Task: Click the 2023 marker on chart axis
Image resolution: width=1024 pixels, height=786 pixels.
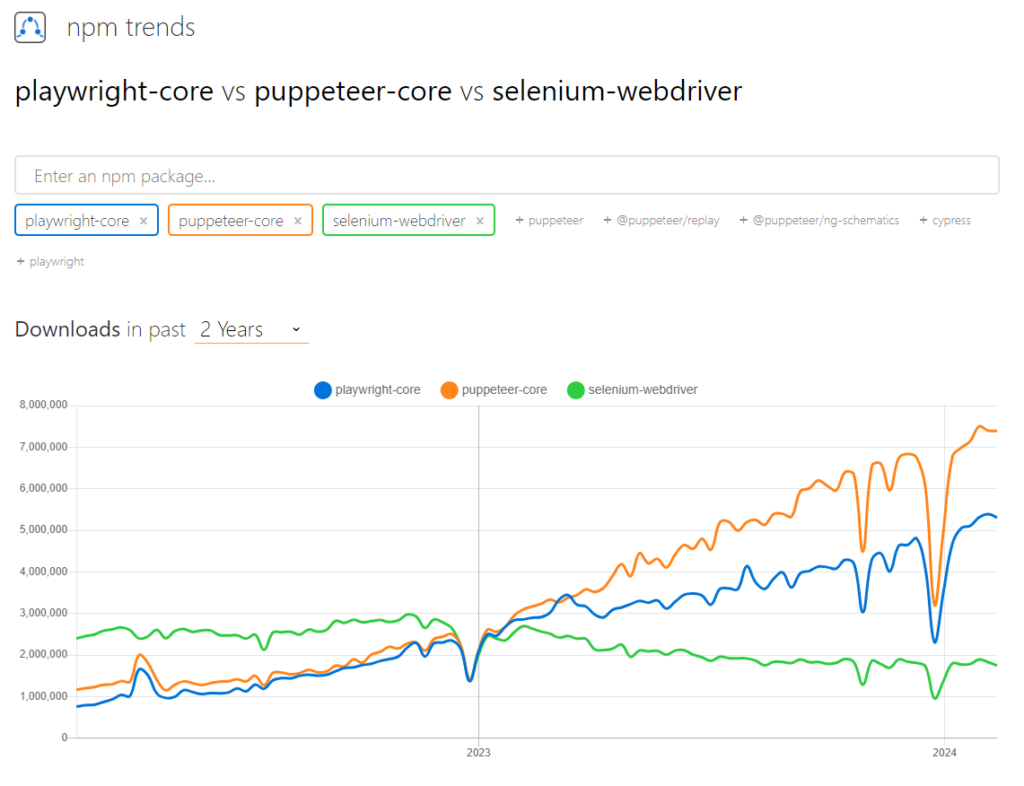Action: (478, 752)
